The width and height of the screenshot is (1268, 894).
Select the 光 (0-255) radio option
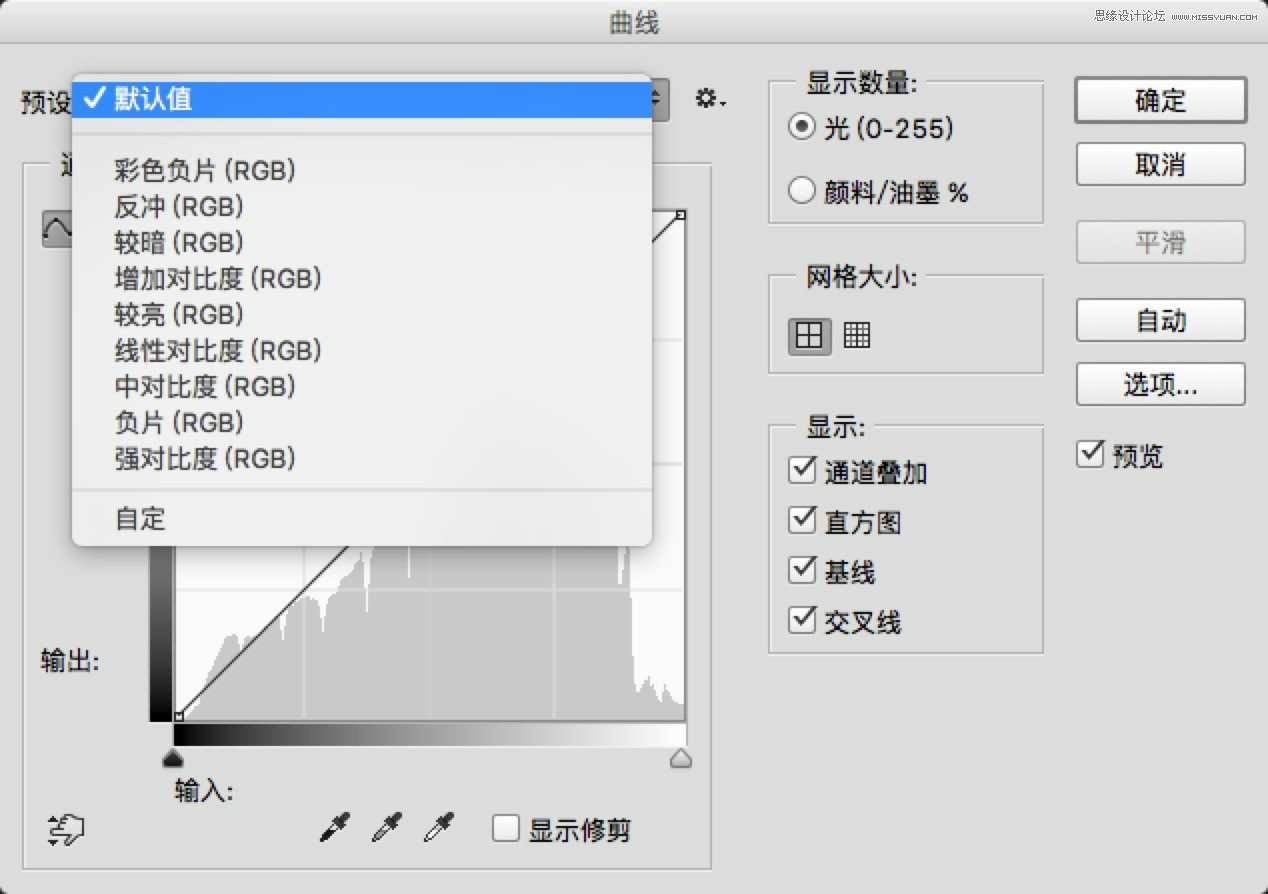802,128
